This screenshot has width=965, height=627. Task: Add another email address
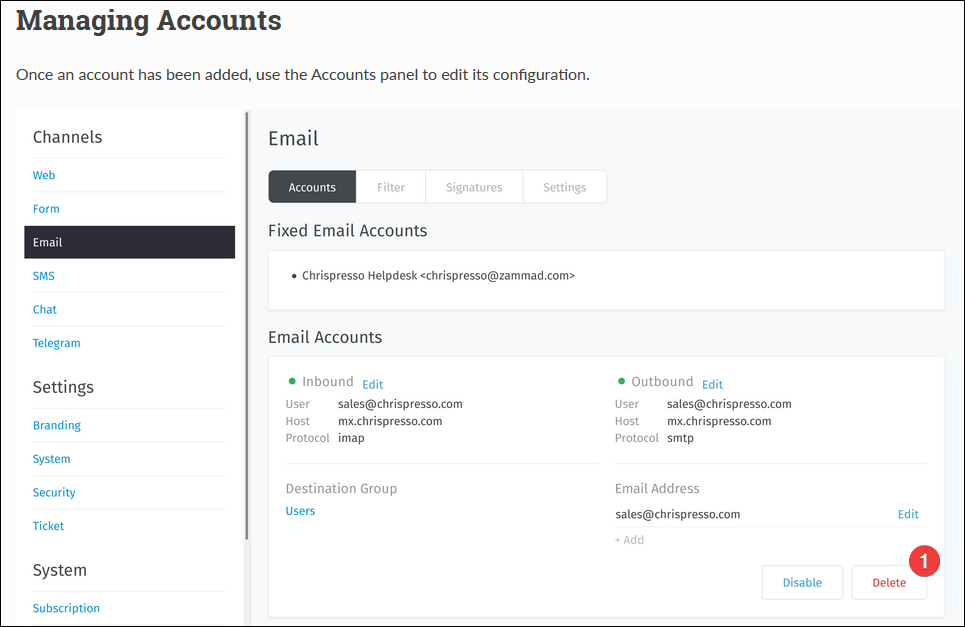point(629,540)
